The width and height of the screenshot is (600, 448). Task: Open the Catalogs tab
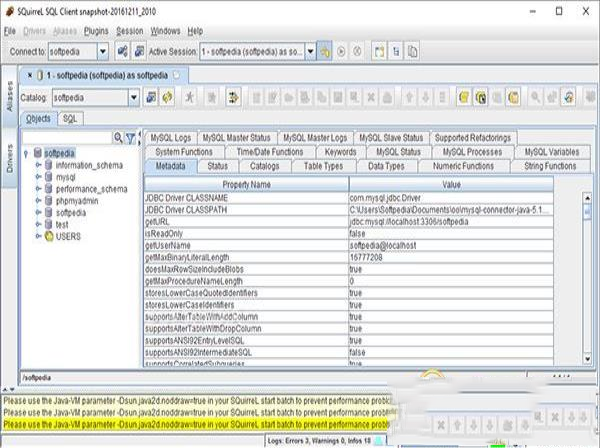tap(264, 166)
